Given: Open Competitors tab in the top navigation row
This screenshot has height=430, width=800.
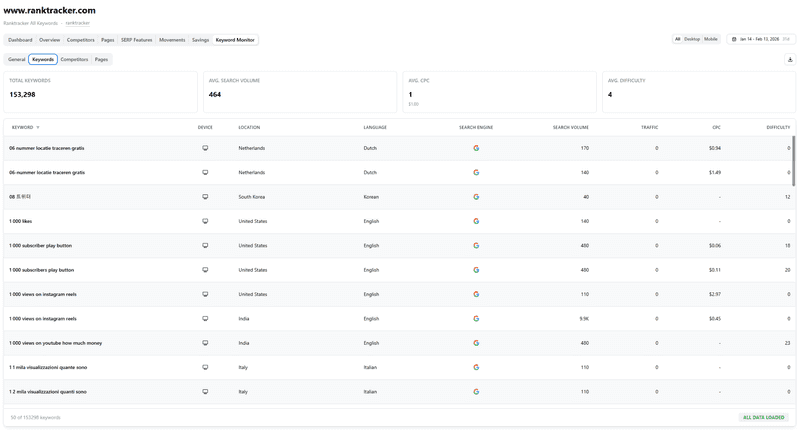Looking at the screenshot, I should pyautogui.click(x=81, y=40).
